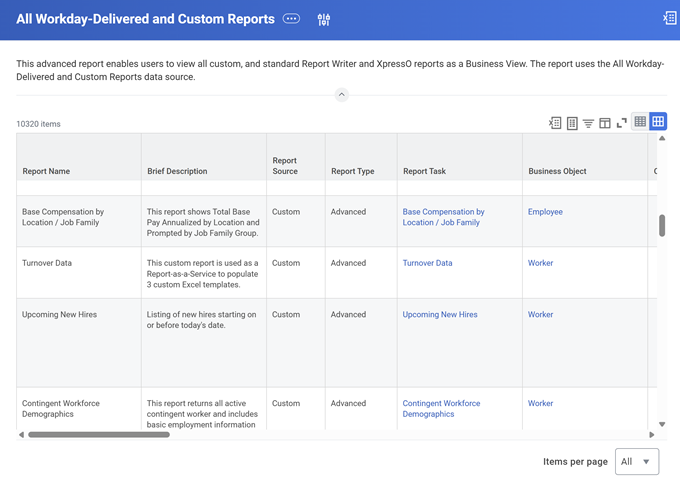
Task: Open Base Compensation by Location / Job Family link
Action: click(x=443, y=217)
